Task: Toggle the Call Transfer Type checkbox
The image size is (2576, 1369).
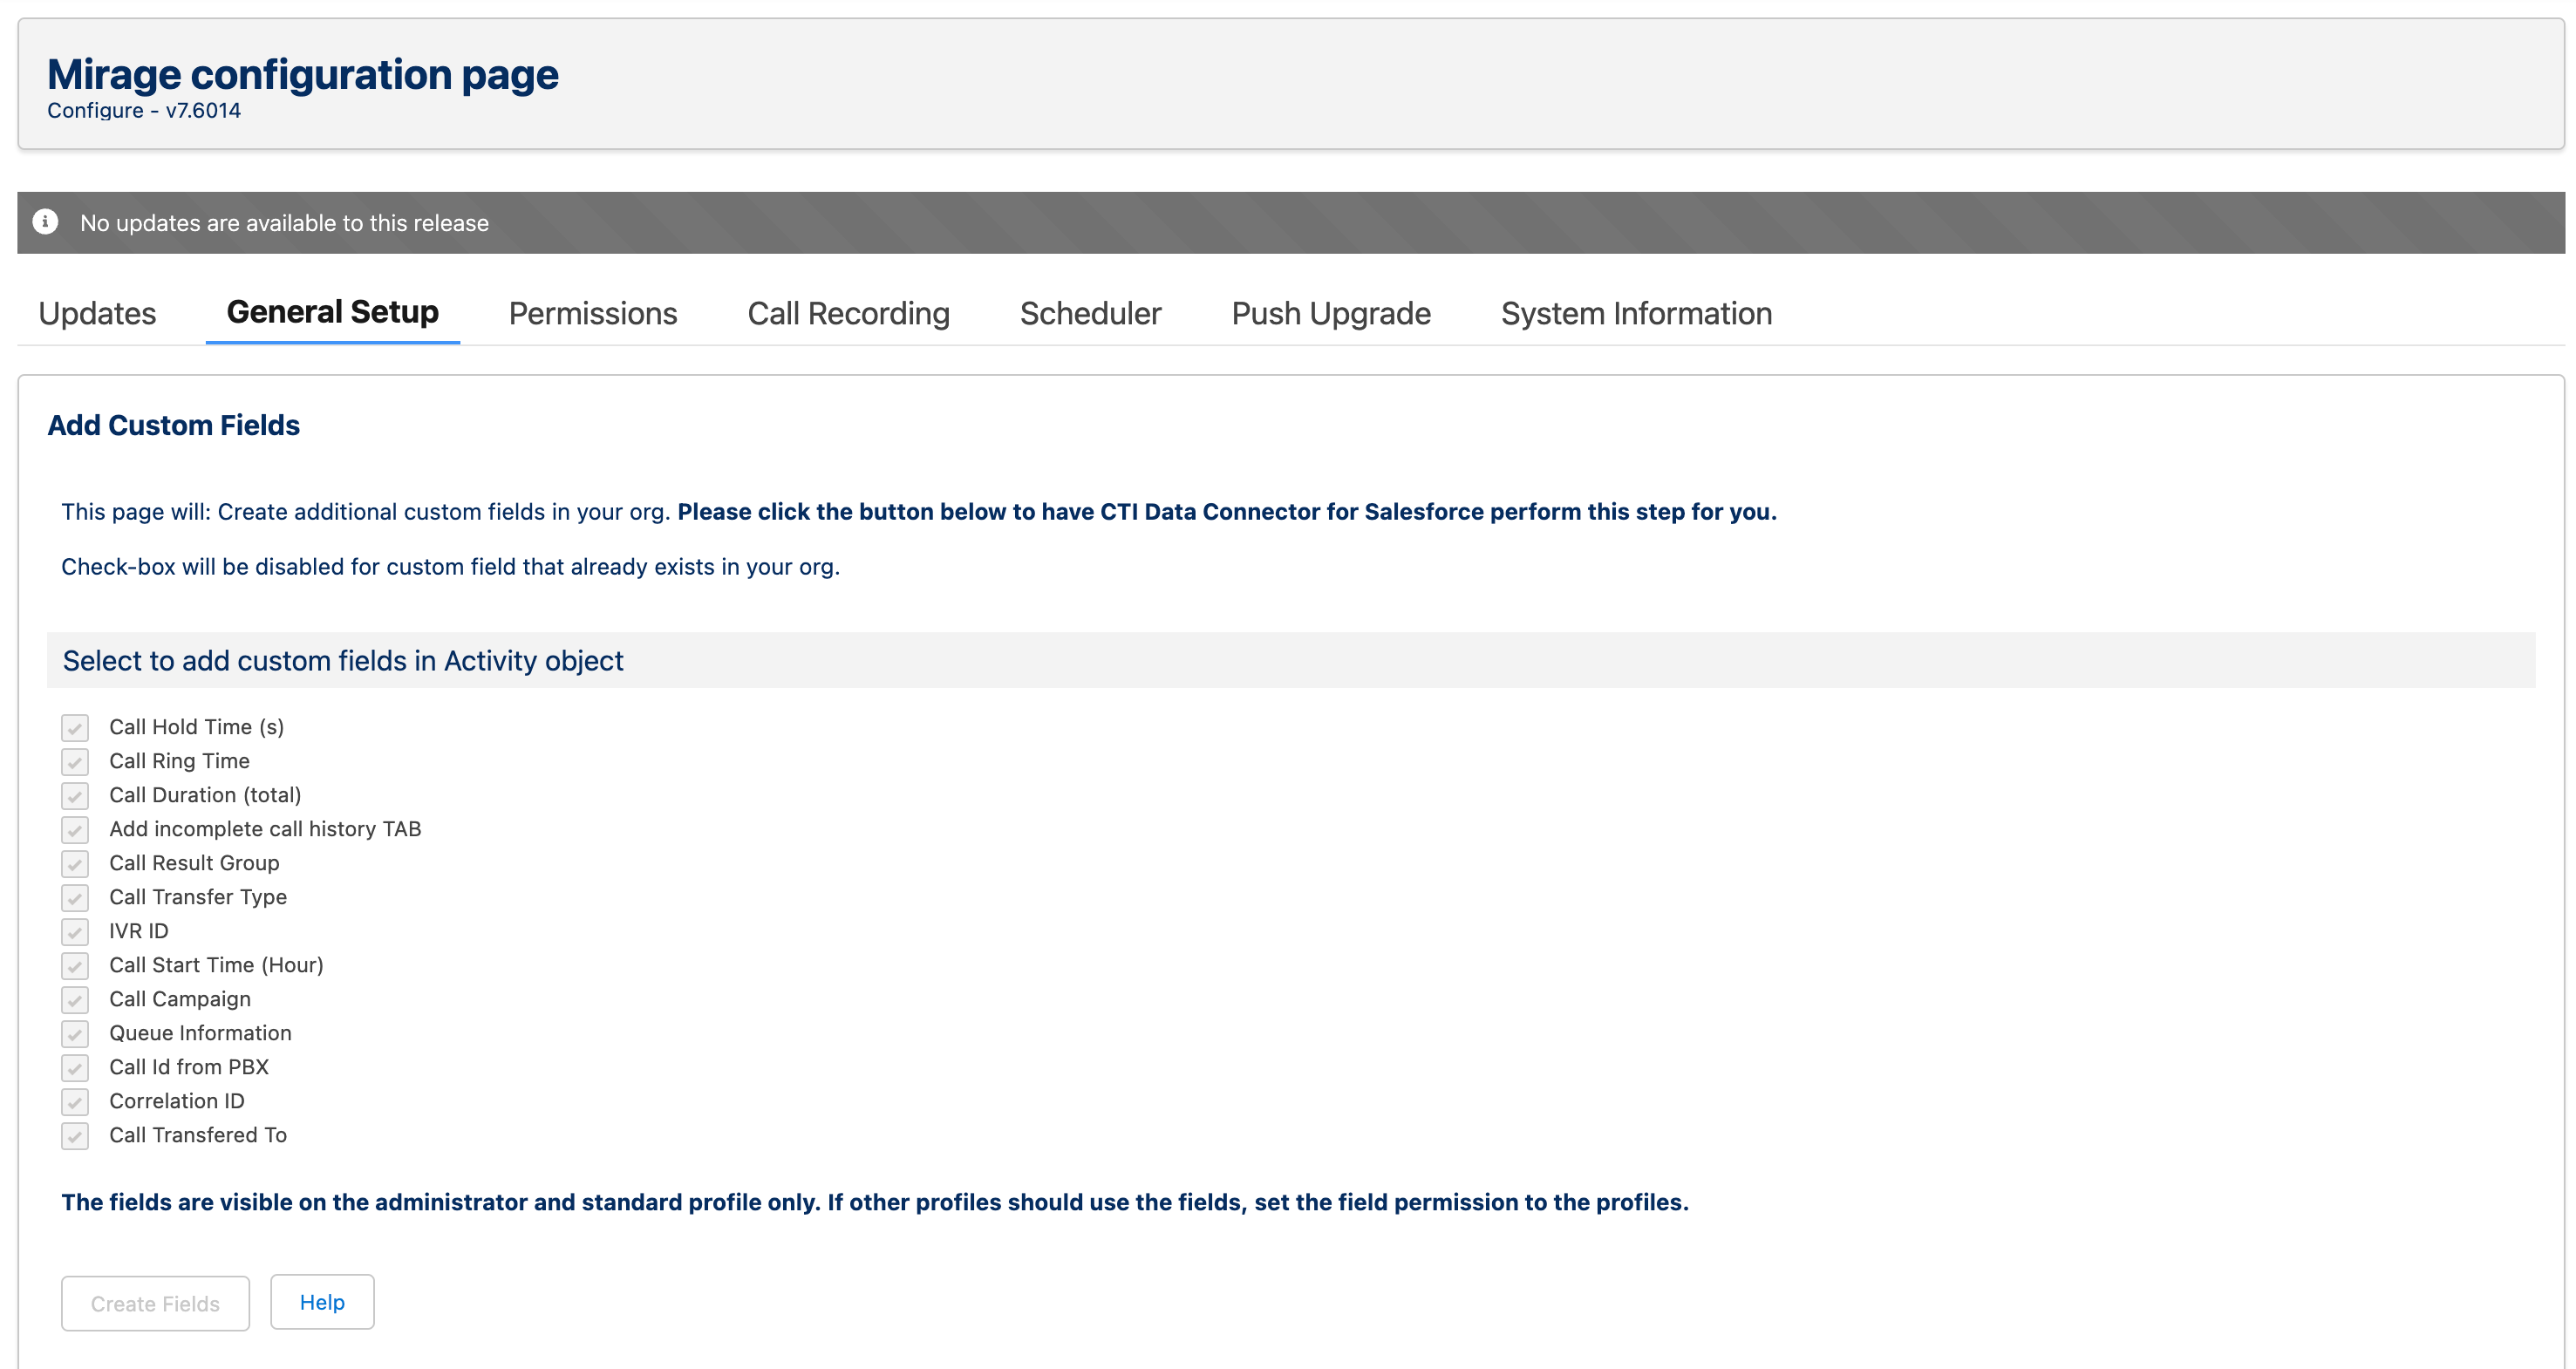Action: click(75, 898)
